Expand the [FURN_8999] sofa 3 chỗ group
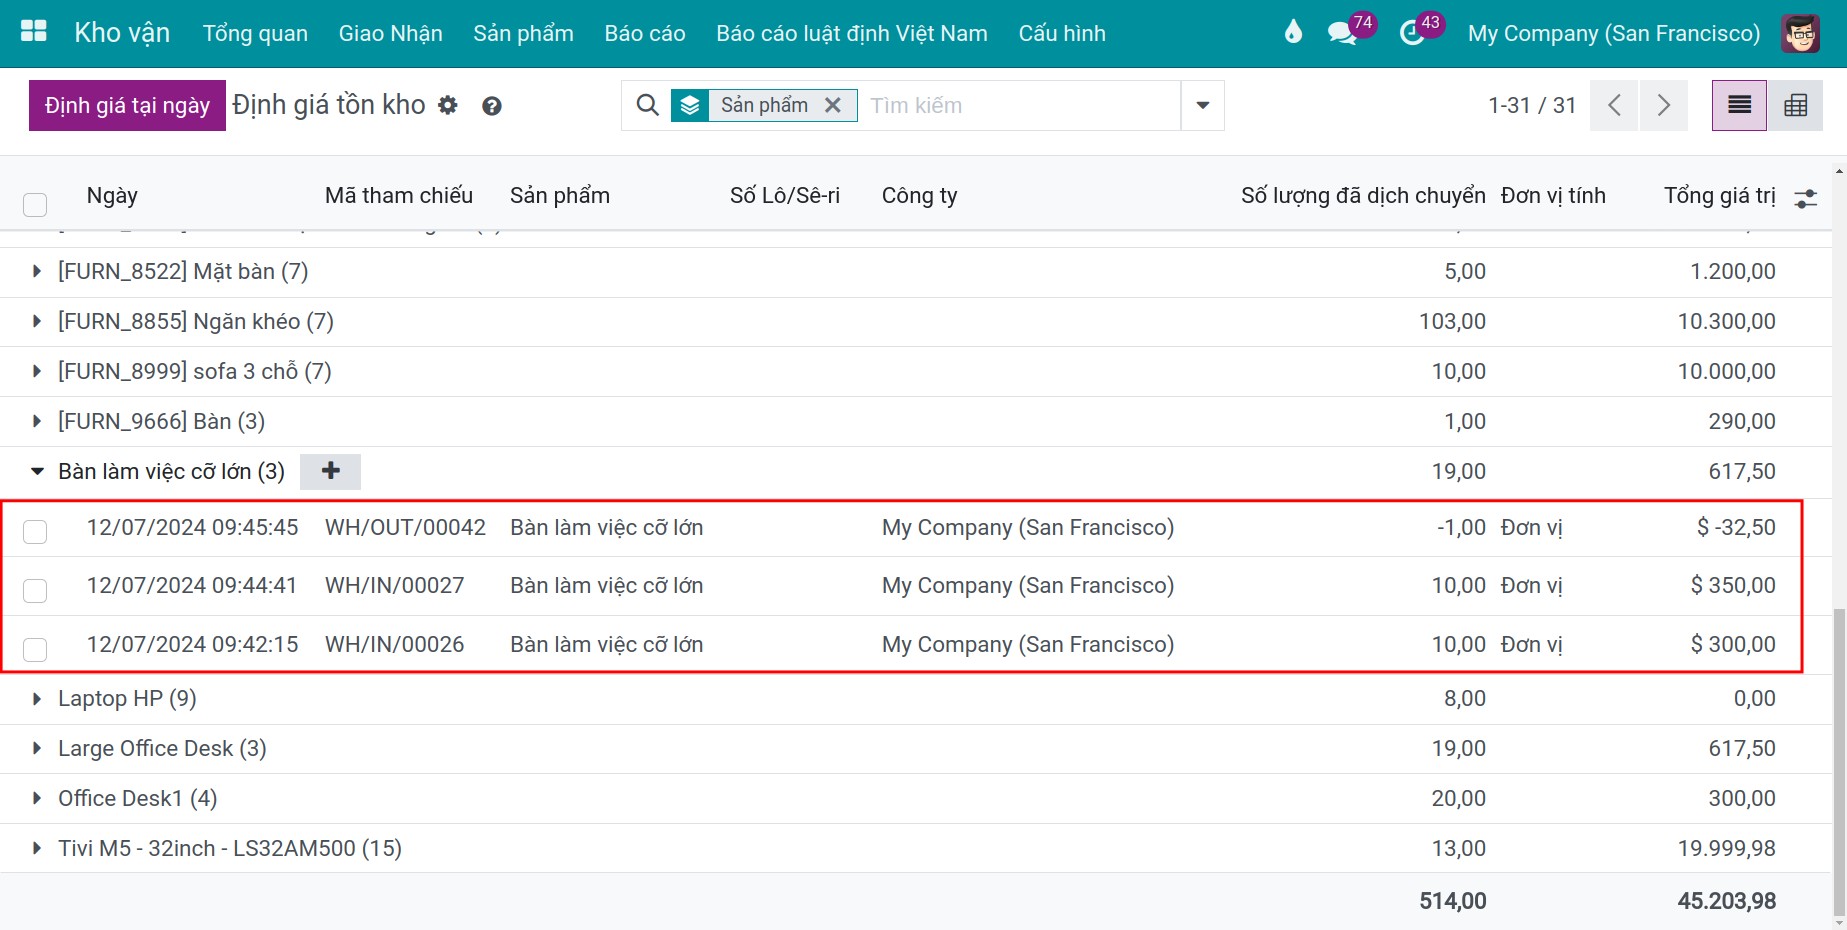 (37, 371)
